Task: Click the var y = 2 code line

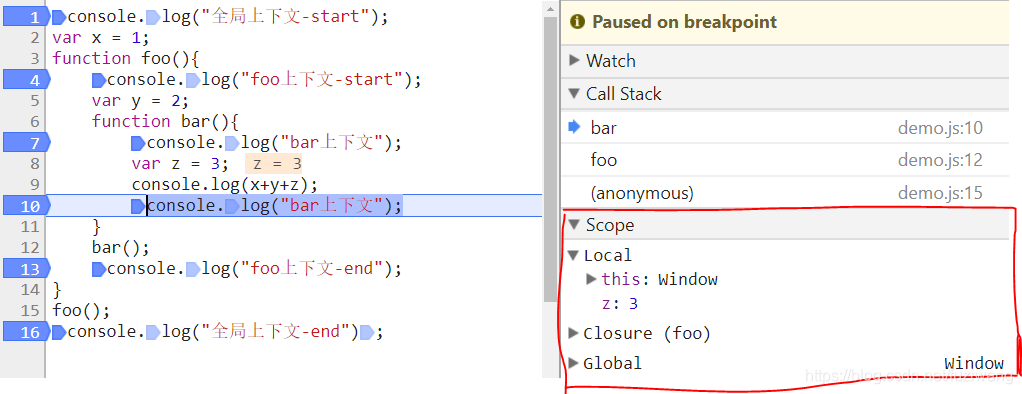Action: point(140,101)
